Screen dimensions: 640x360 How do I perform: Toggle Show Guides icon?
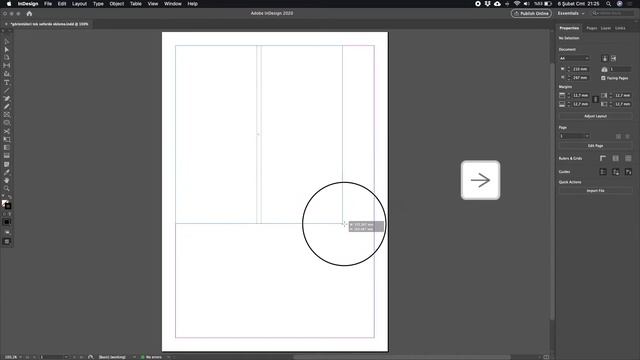click(x=603, y=172)
